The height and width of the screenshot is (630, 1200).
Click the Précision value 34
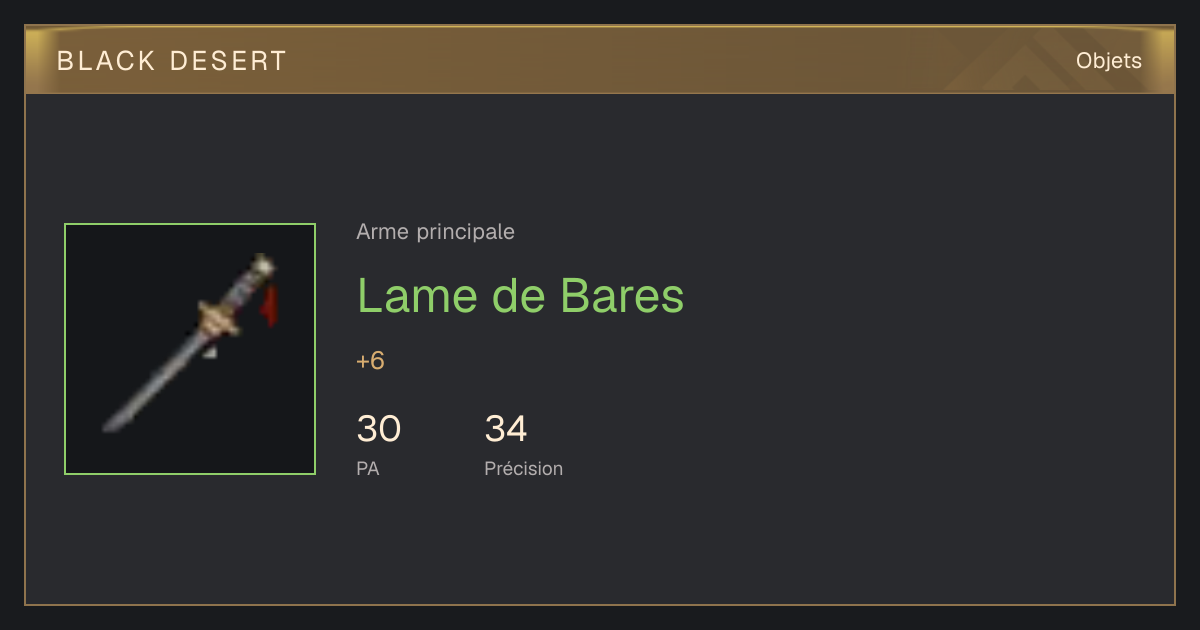click(506, 429)
